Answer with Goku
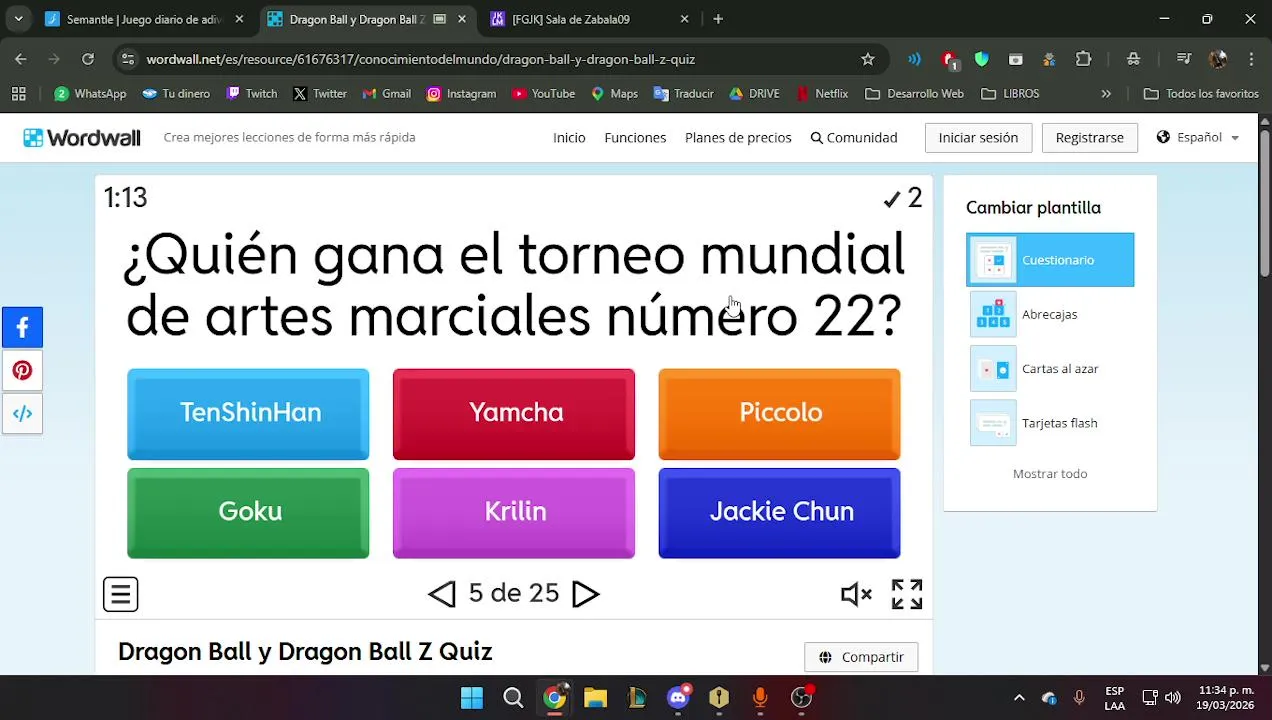Viewport: 1272px width, 720px height. [248, 513]
